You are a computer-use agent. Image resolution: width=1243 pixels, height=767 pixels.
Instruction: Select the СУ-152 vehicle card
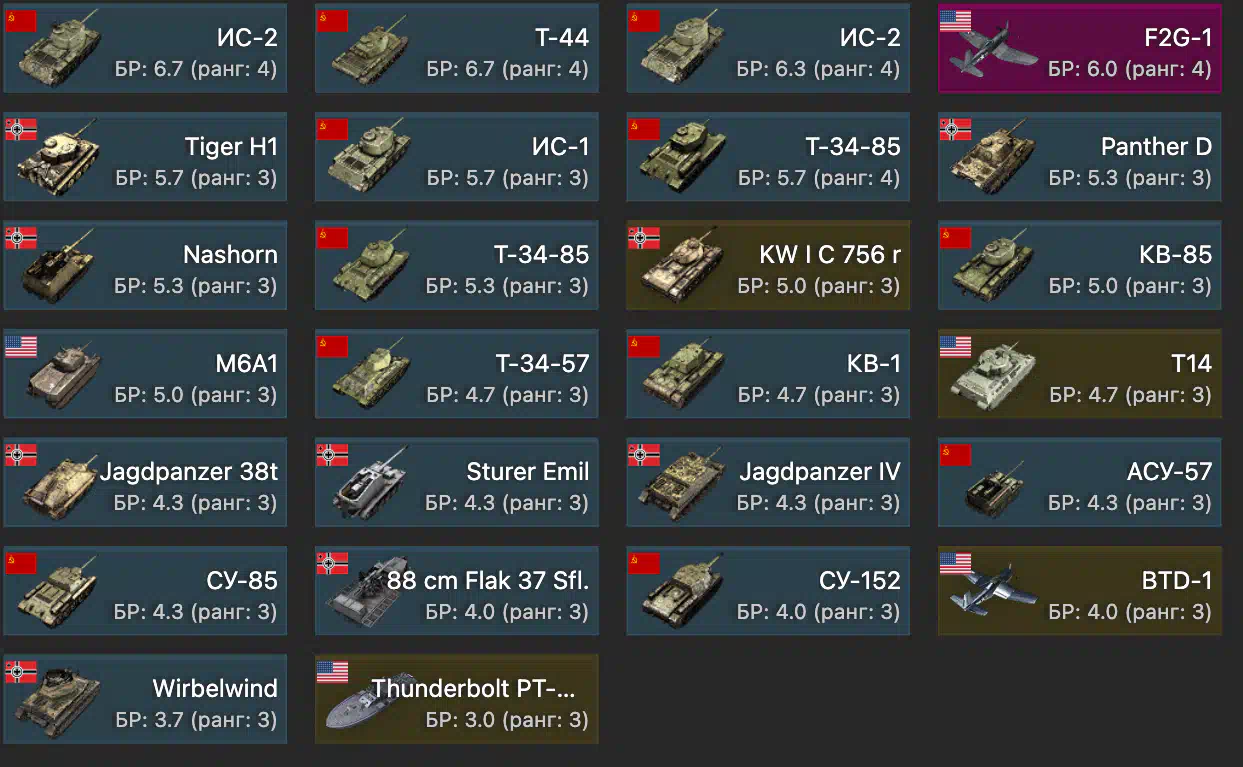pos(769,591)
